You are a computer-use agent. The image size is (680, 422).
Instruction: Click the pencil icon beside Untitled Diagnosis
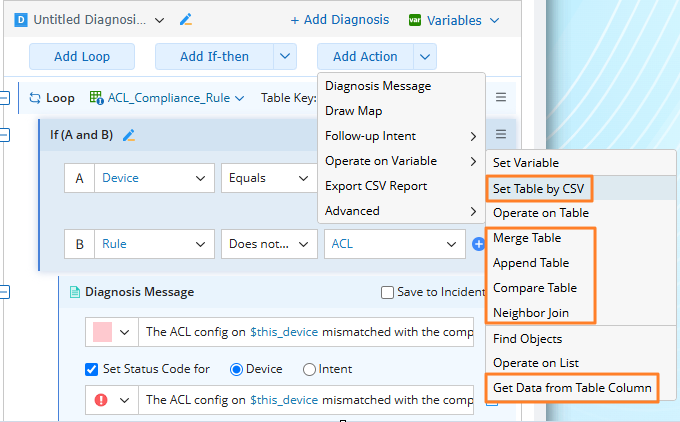tap(185, 20)
